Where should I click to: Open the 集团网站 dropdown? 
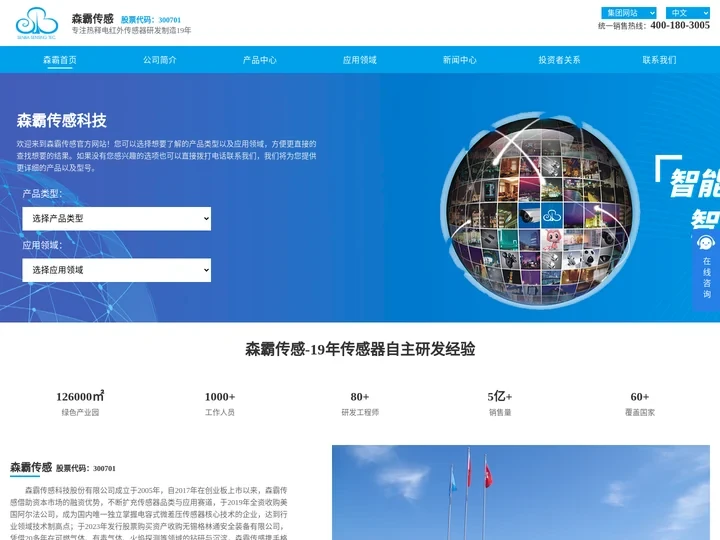coord(629,13)
